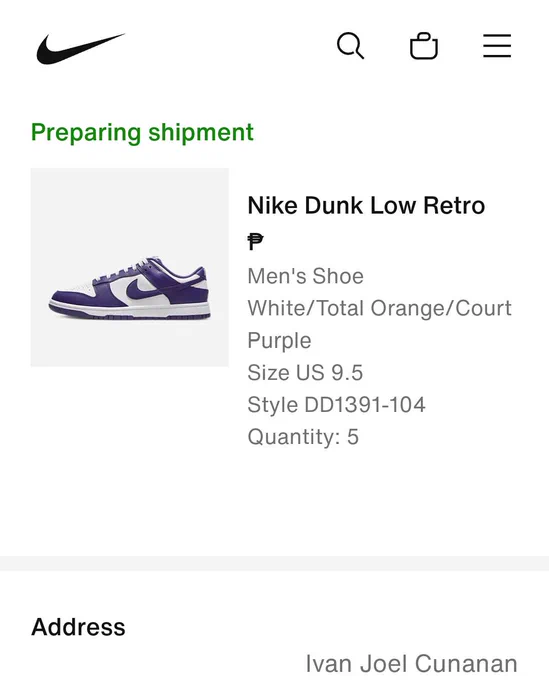This screenshot has width=549, height=680.
Task: Click the Address section heading
Action: pyautogui.click(x=78, y=627)
